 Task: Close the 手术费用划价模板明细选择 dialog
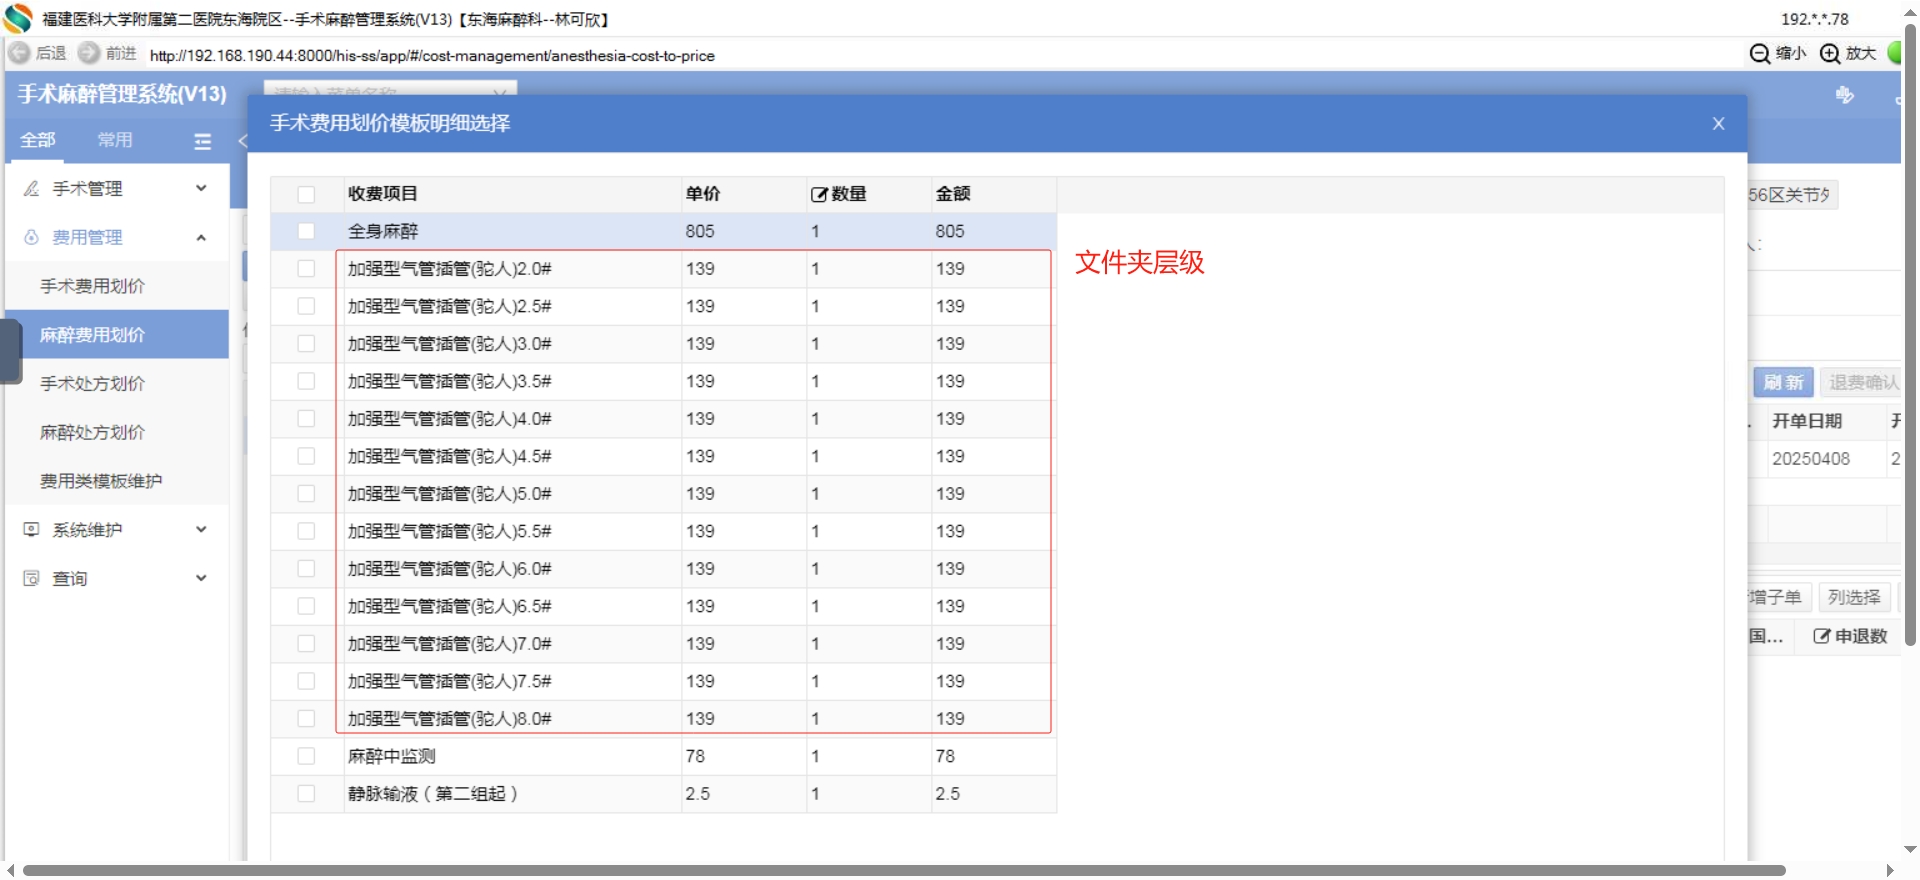click(x=1718, y=123)
